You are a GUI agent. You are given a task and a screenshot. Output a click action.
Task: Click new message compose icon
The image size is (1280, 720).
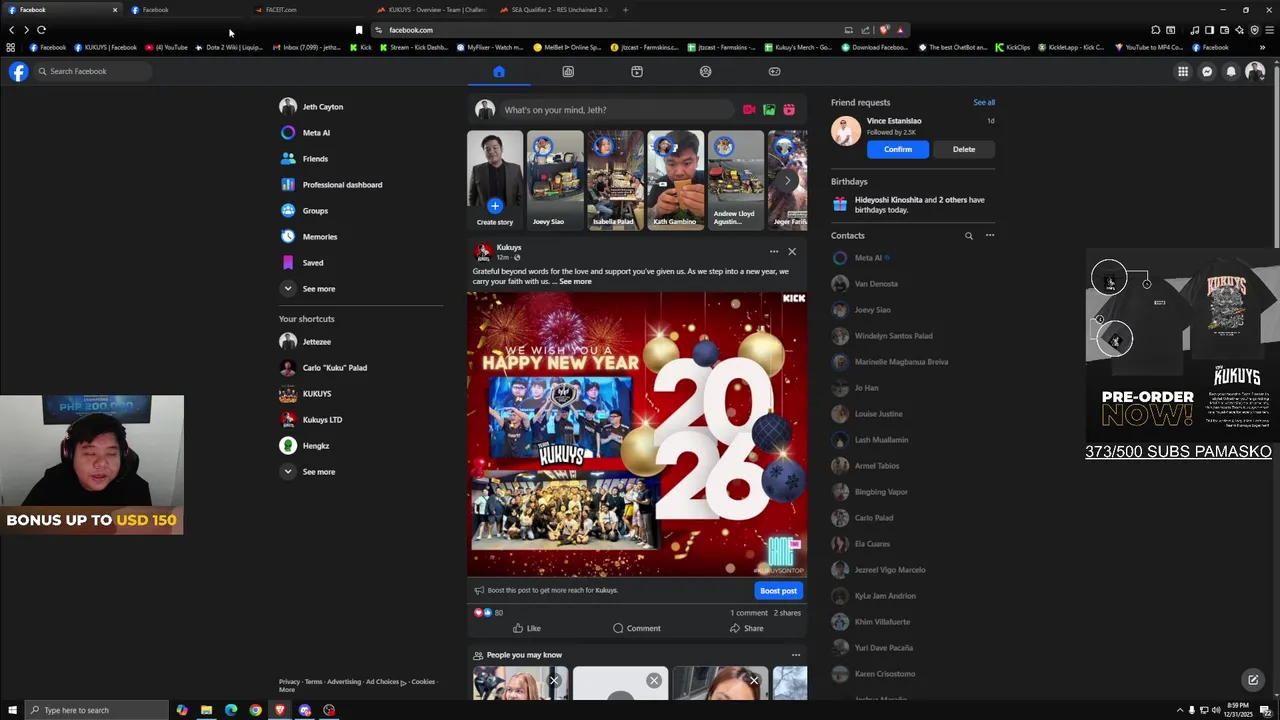point(1253,680)
